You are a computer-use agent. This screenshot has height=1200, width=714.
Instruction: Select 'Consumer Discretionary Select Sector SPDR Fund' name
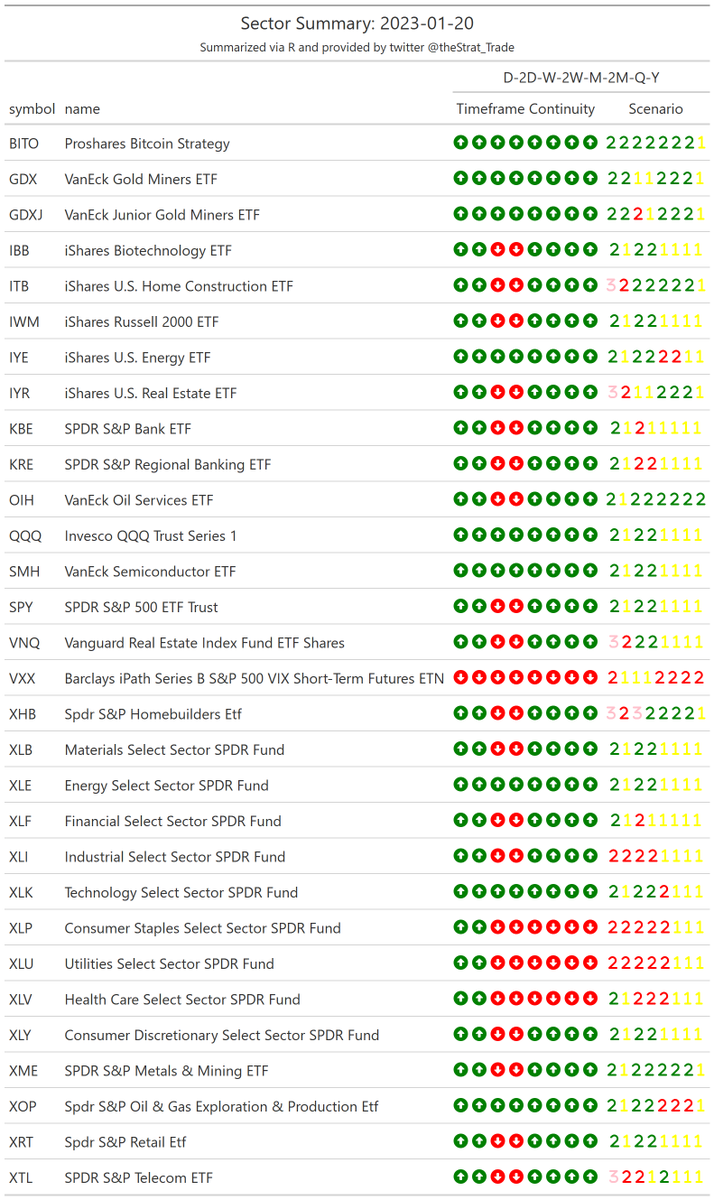(x=222, y=1035)
